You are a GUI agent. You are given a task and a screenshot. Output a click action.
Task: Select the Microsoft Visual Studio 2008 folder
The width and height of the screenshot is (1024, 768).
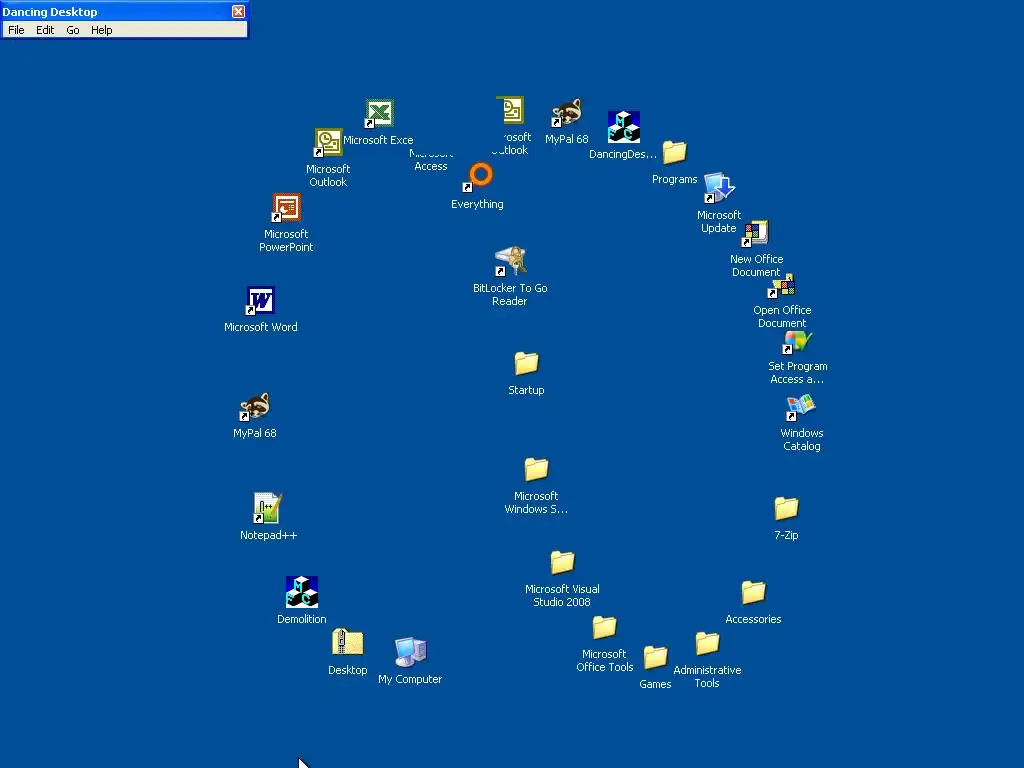point(562,562)
